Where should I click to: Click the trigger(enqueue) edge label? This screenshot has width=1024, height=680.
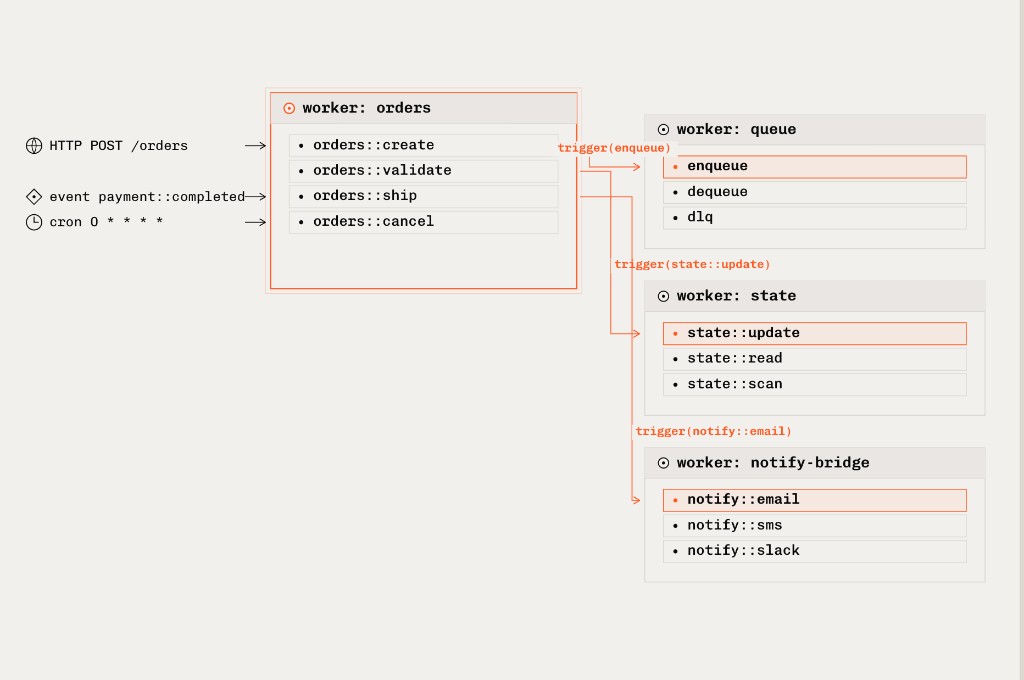coord(614,148)
